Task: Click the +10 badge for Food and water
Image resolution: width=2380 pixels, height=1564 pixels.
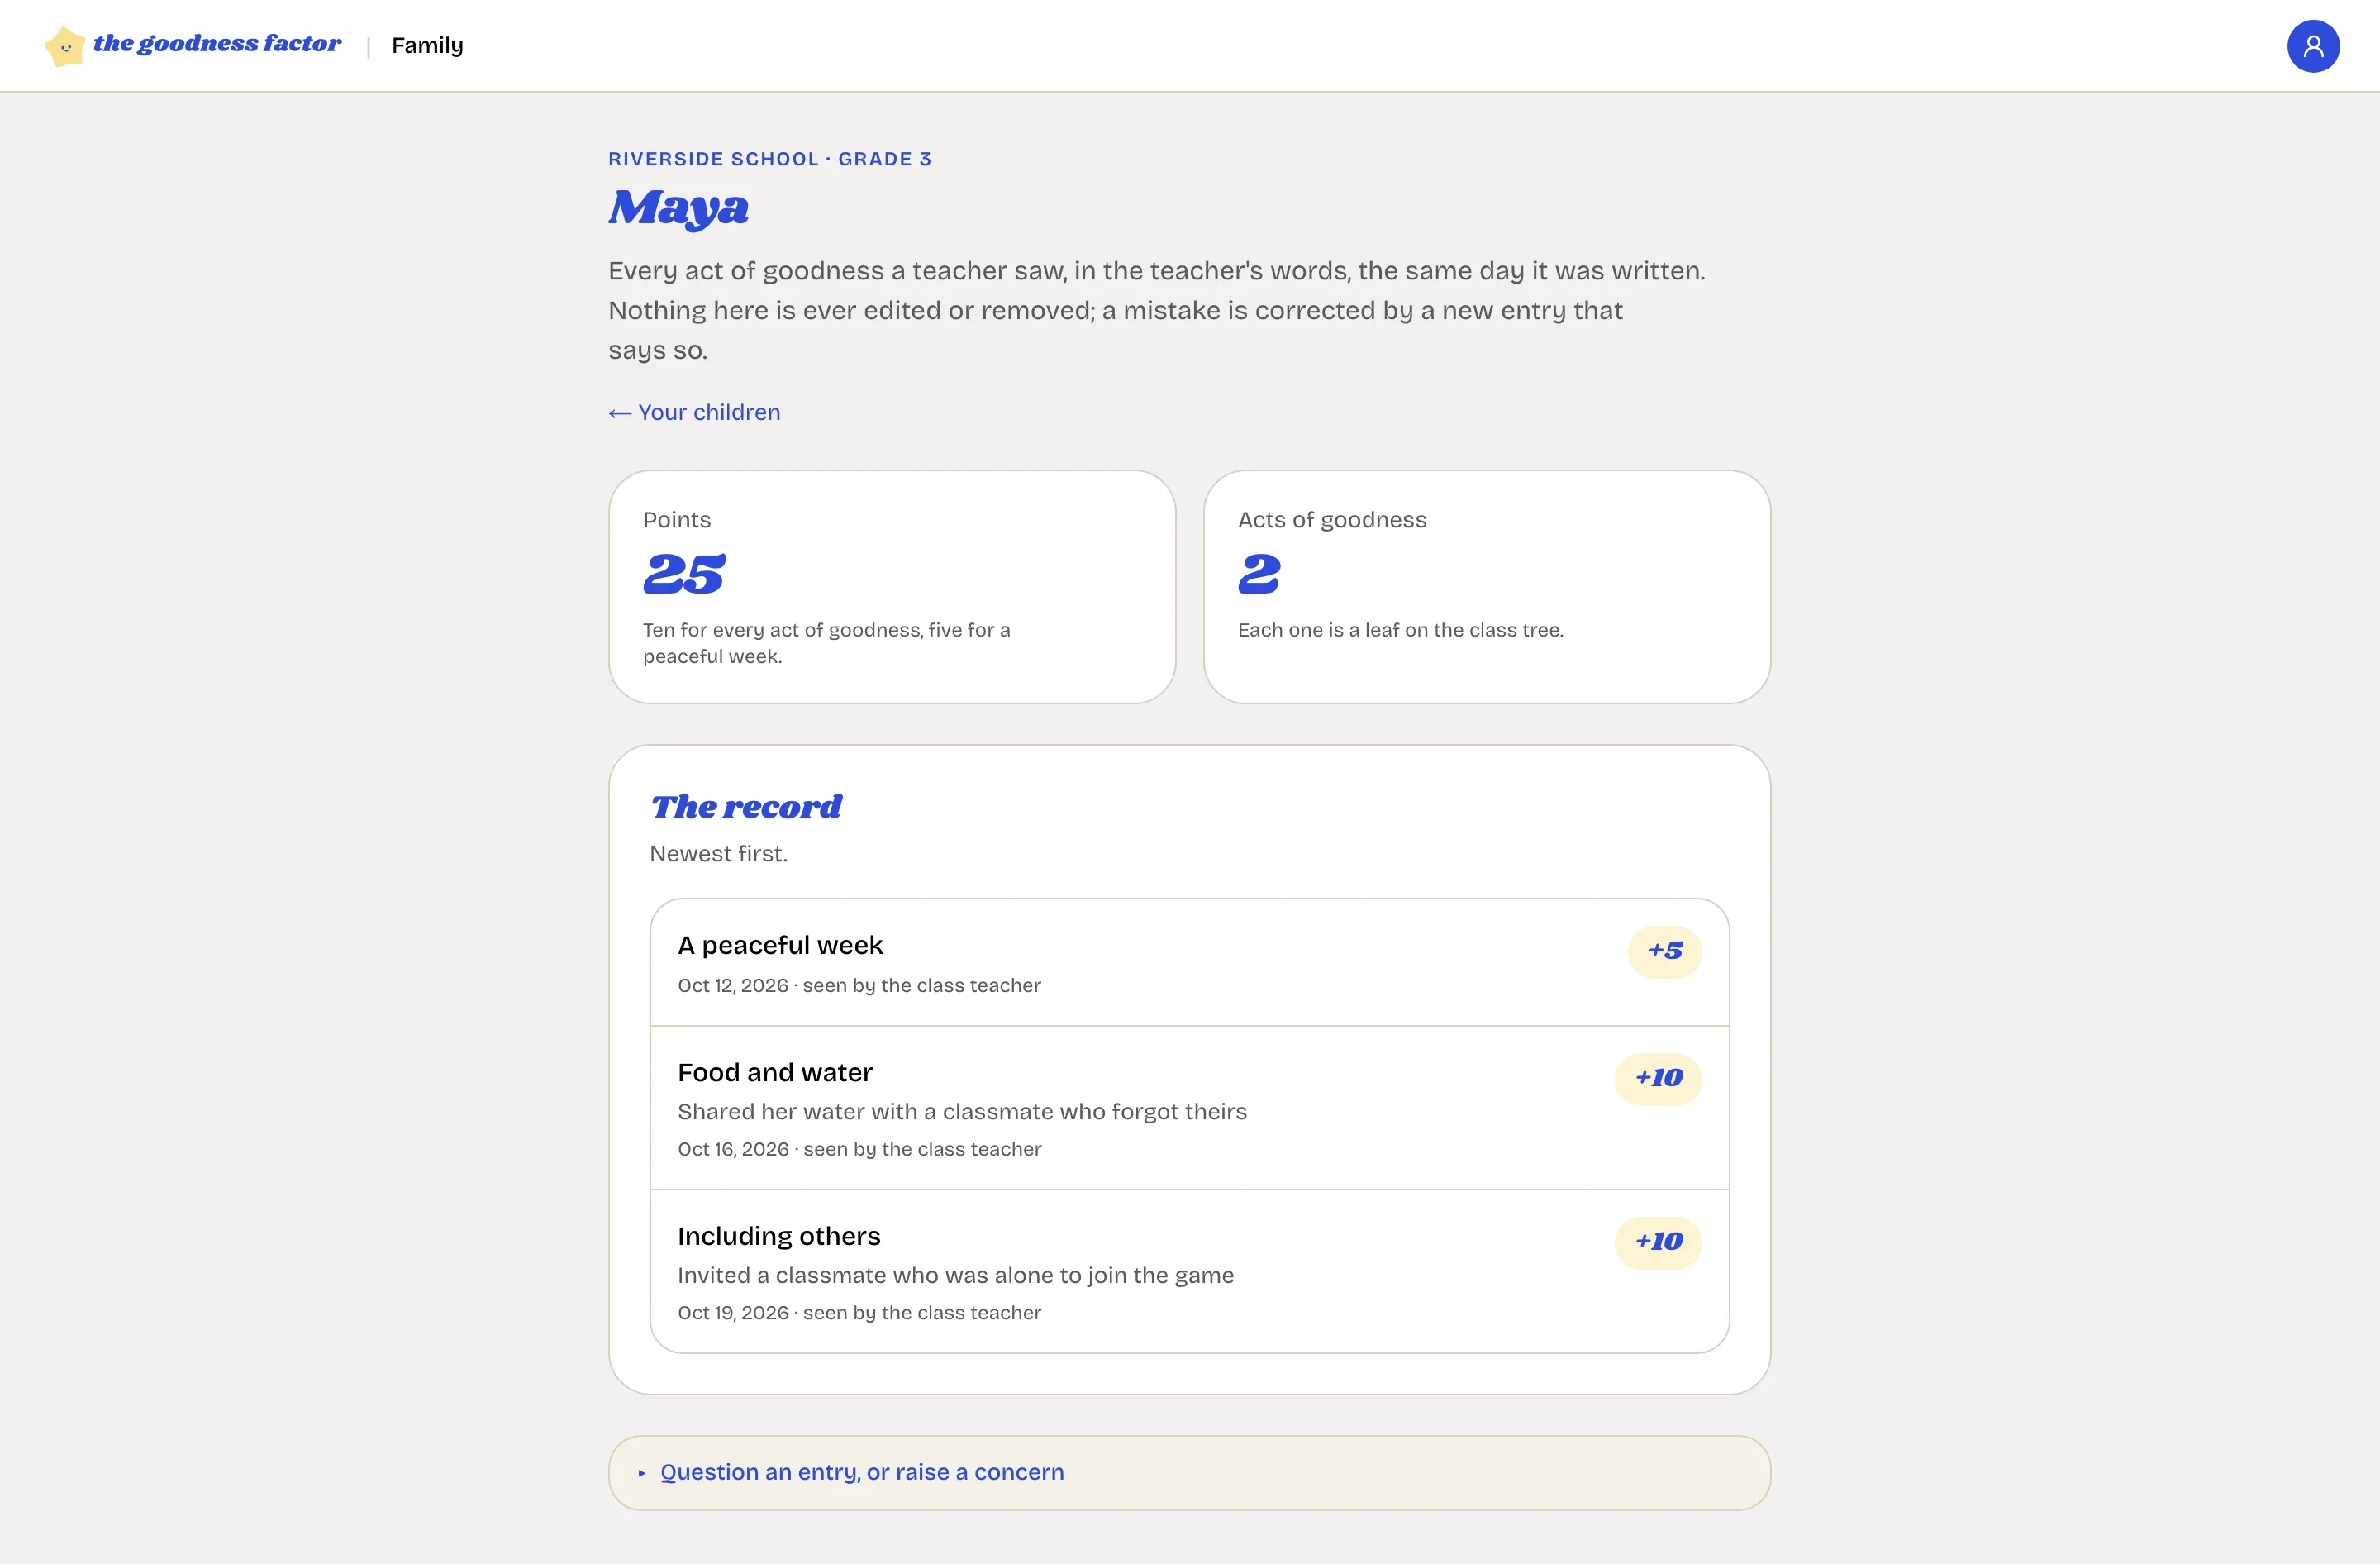Action: tap(1657, 1078)
